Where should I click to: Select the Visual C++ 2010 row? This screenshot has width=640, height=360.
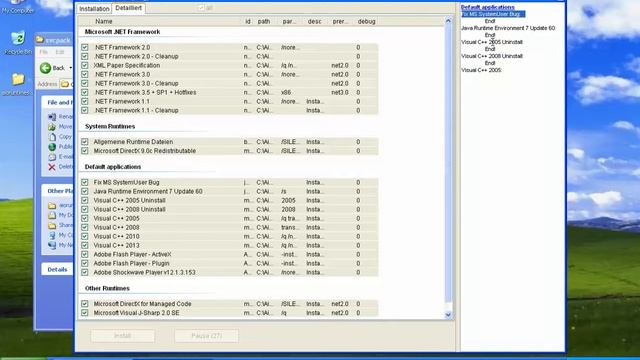[x=229, y=236]
